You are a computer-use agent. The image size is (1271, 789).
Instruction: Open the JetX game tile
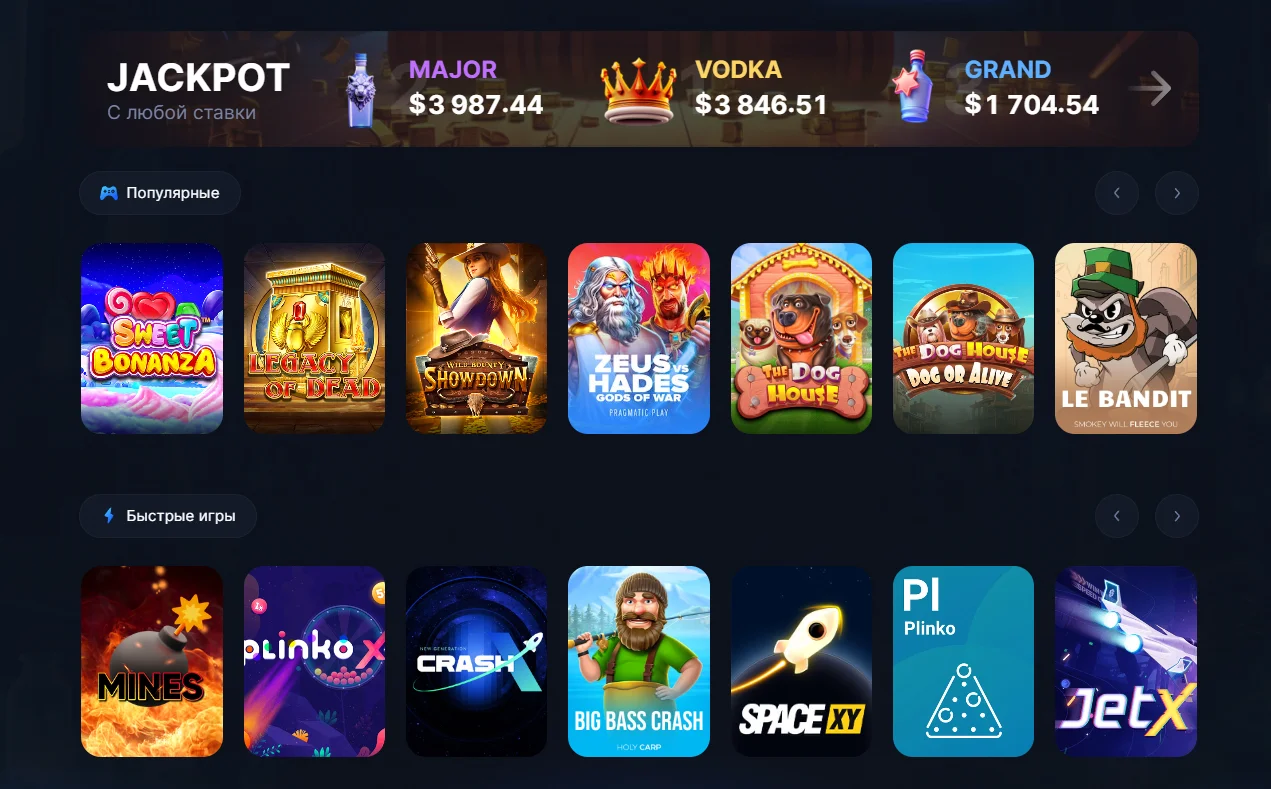[x=1126, y=661]
